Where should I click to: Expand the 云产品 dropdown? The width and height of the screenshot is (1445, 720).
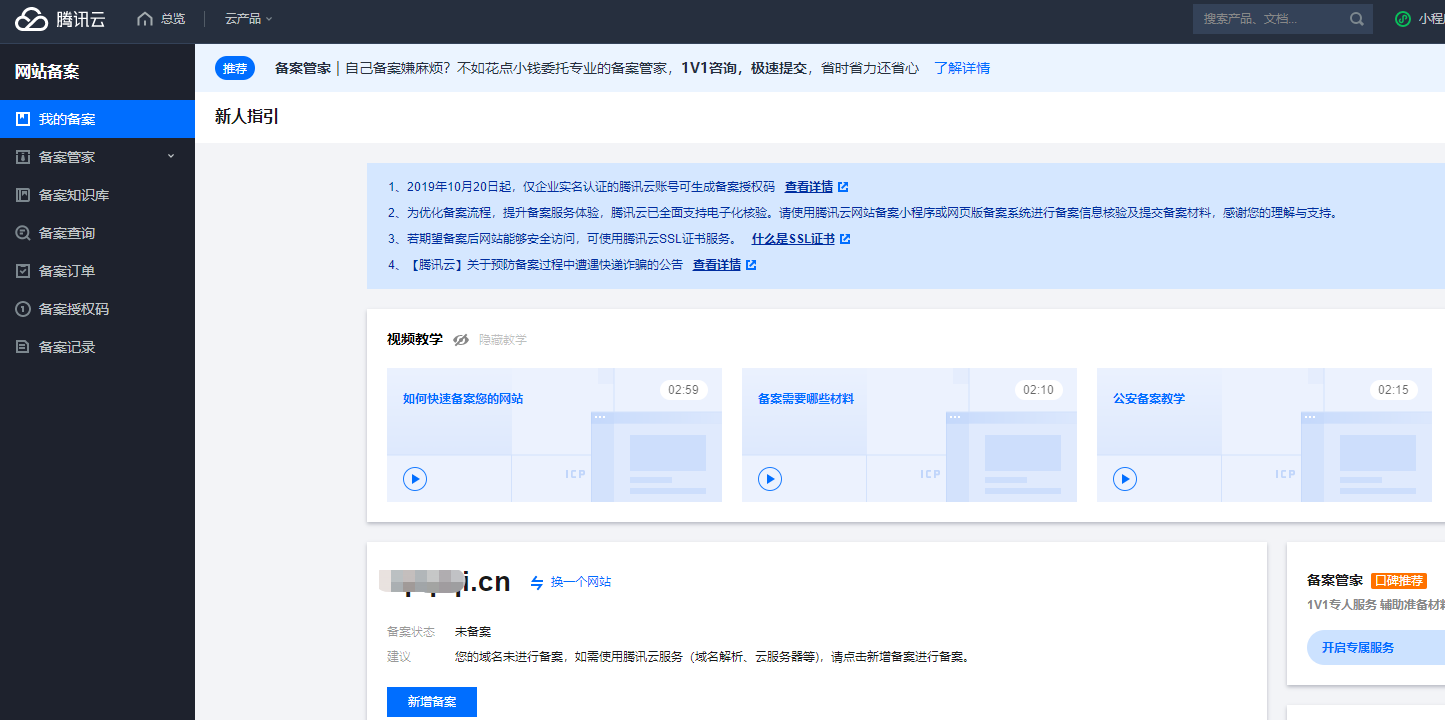tap(248, 19)
